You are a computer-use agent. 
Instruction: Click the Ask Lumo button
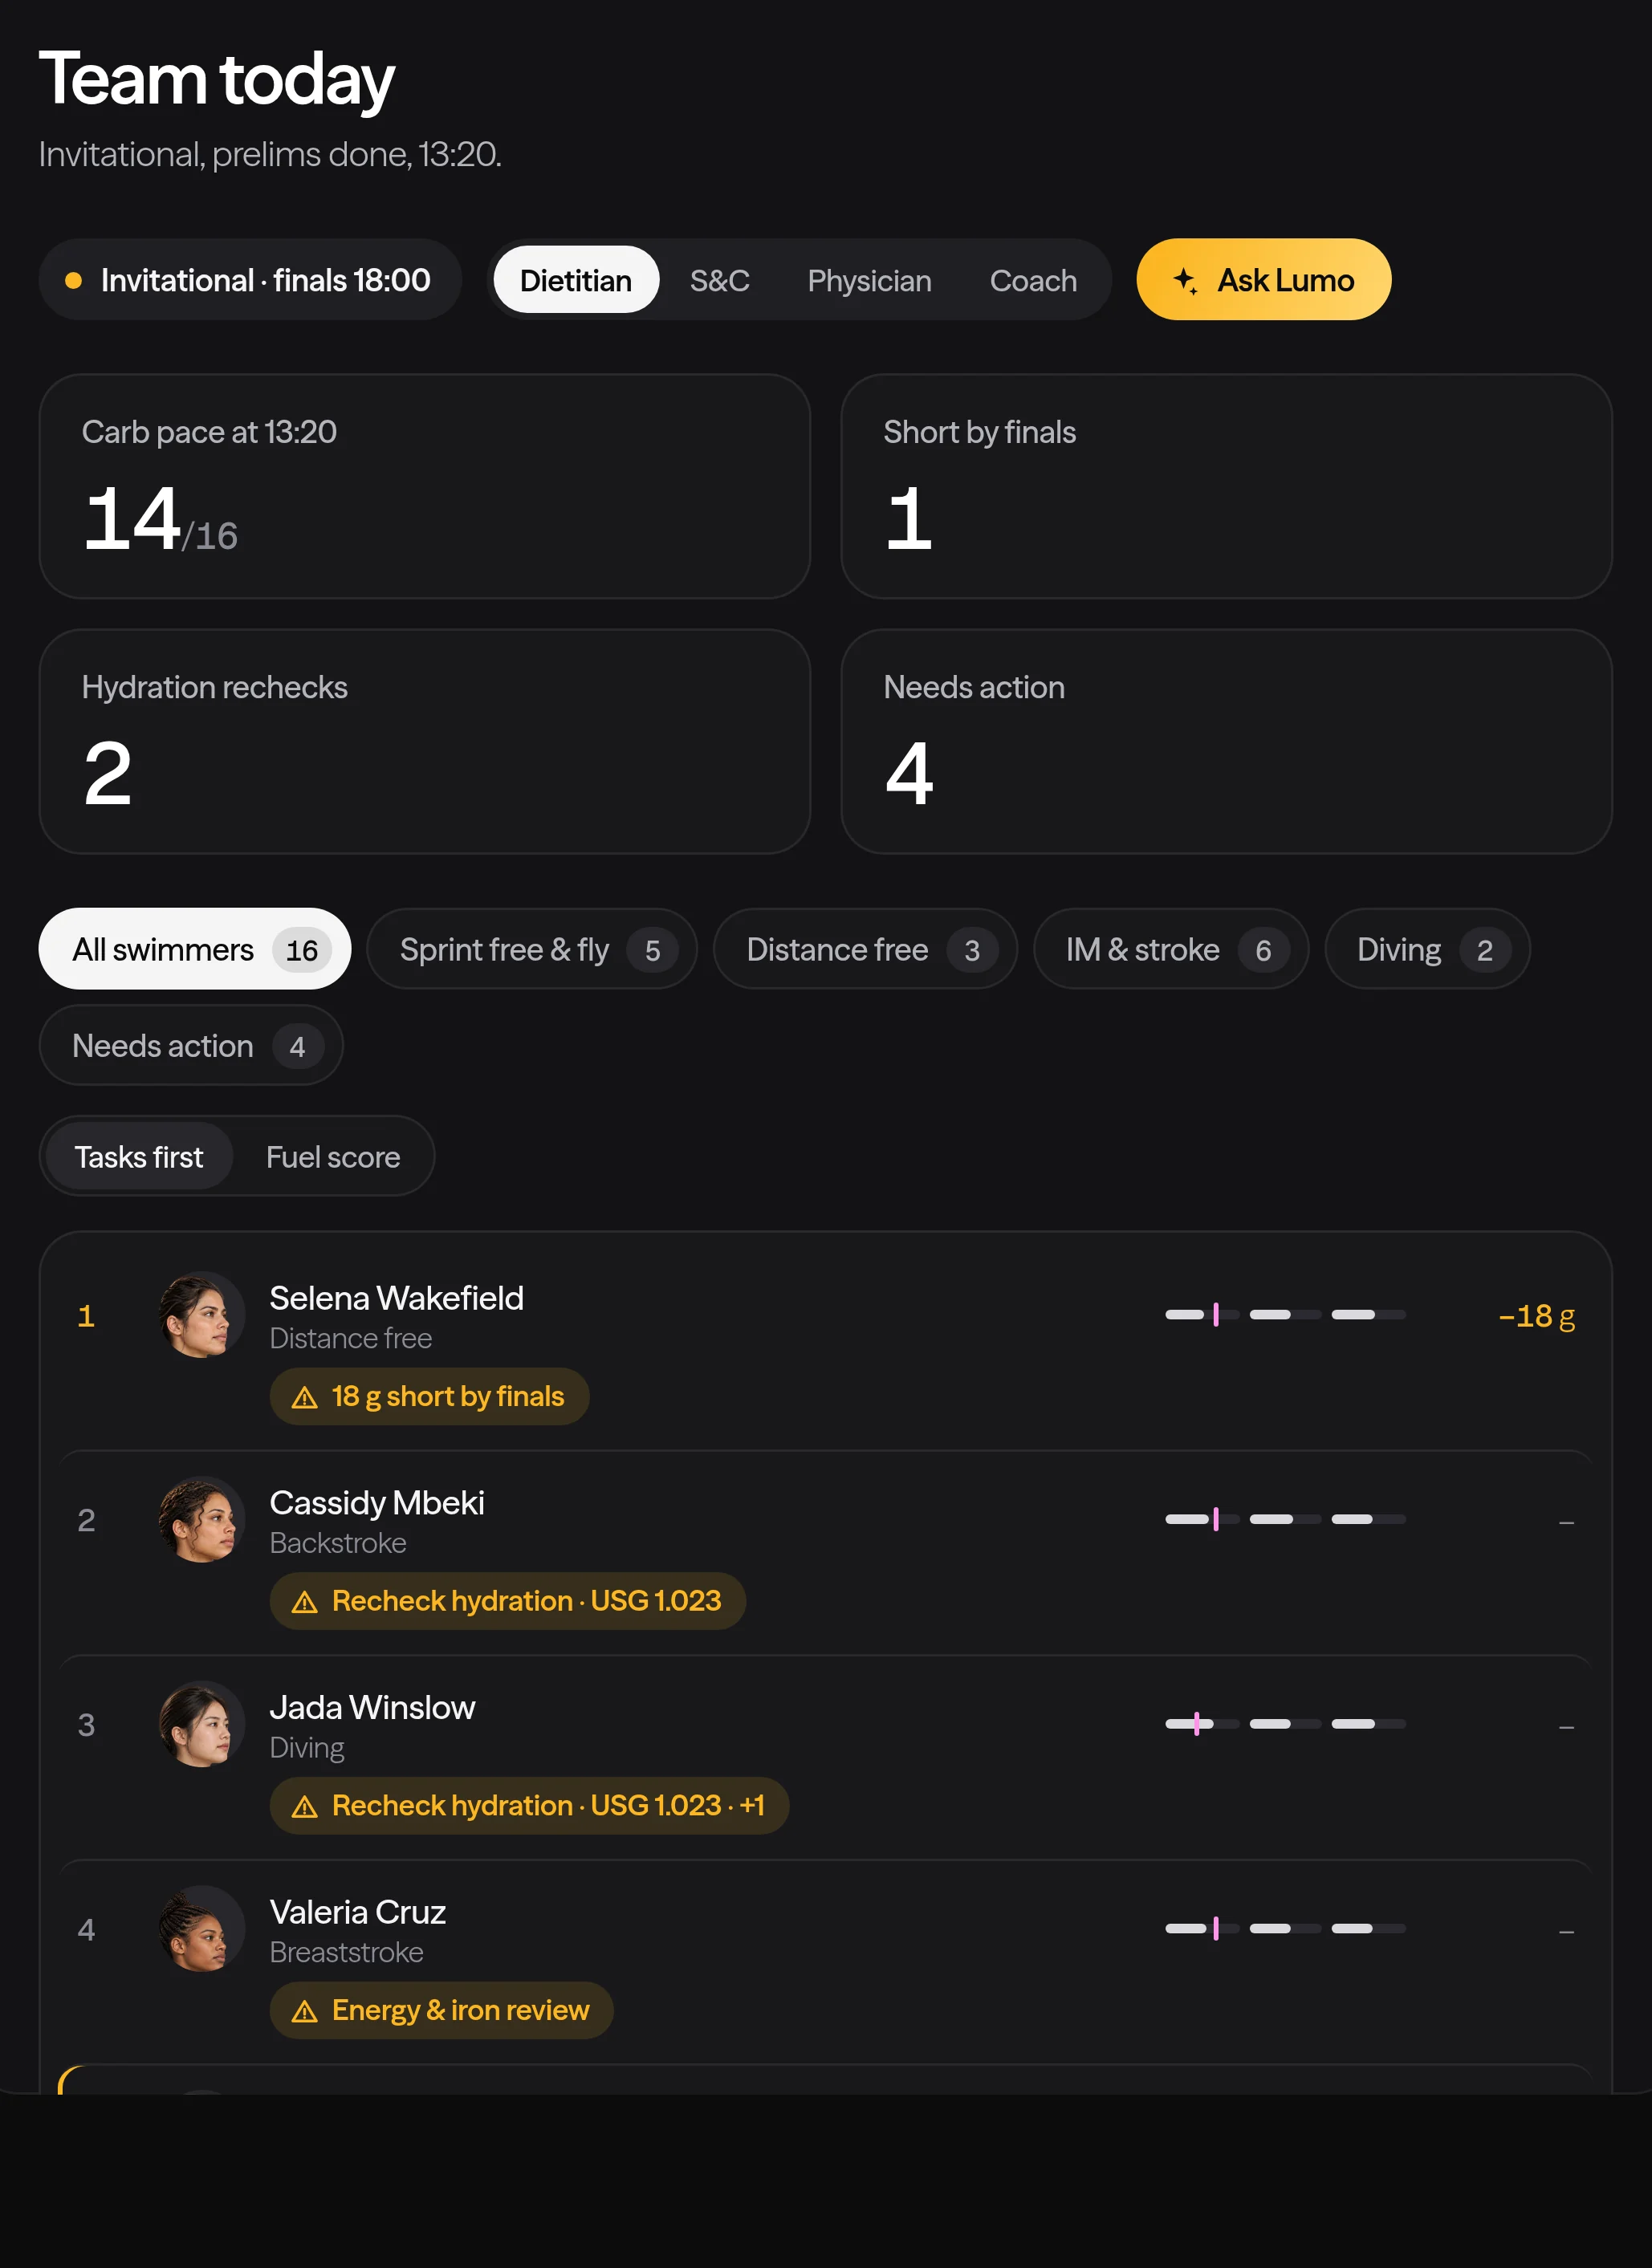[x=1263, y=279]
